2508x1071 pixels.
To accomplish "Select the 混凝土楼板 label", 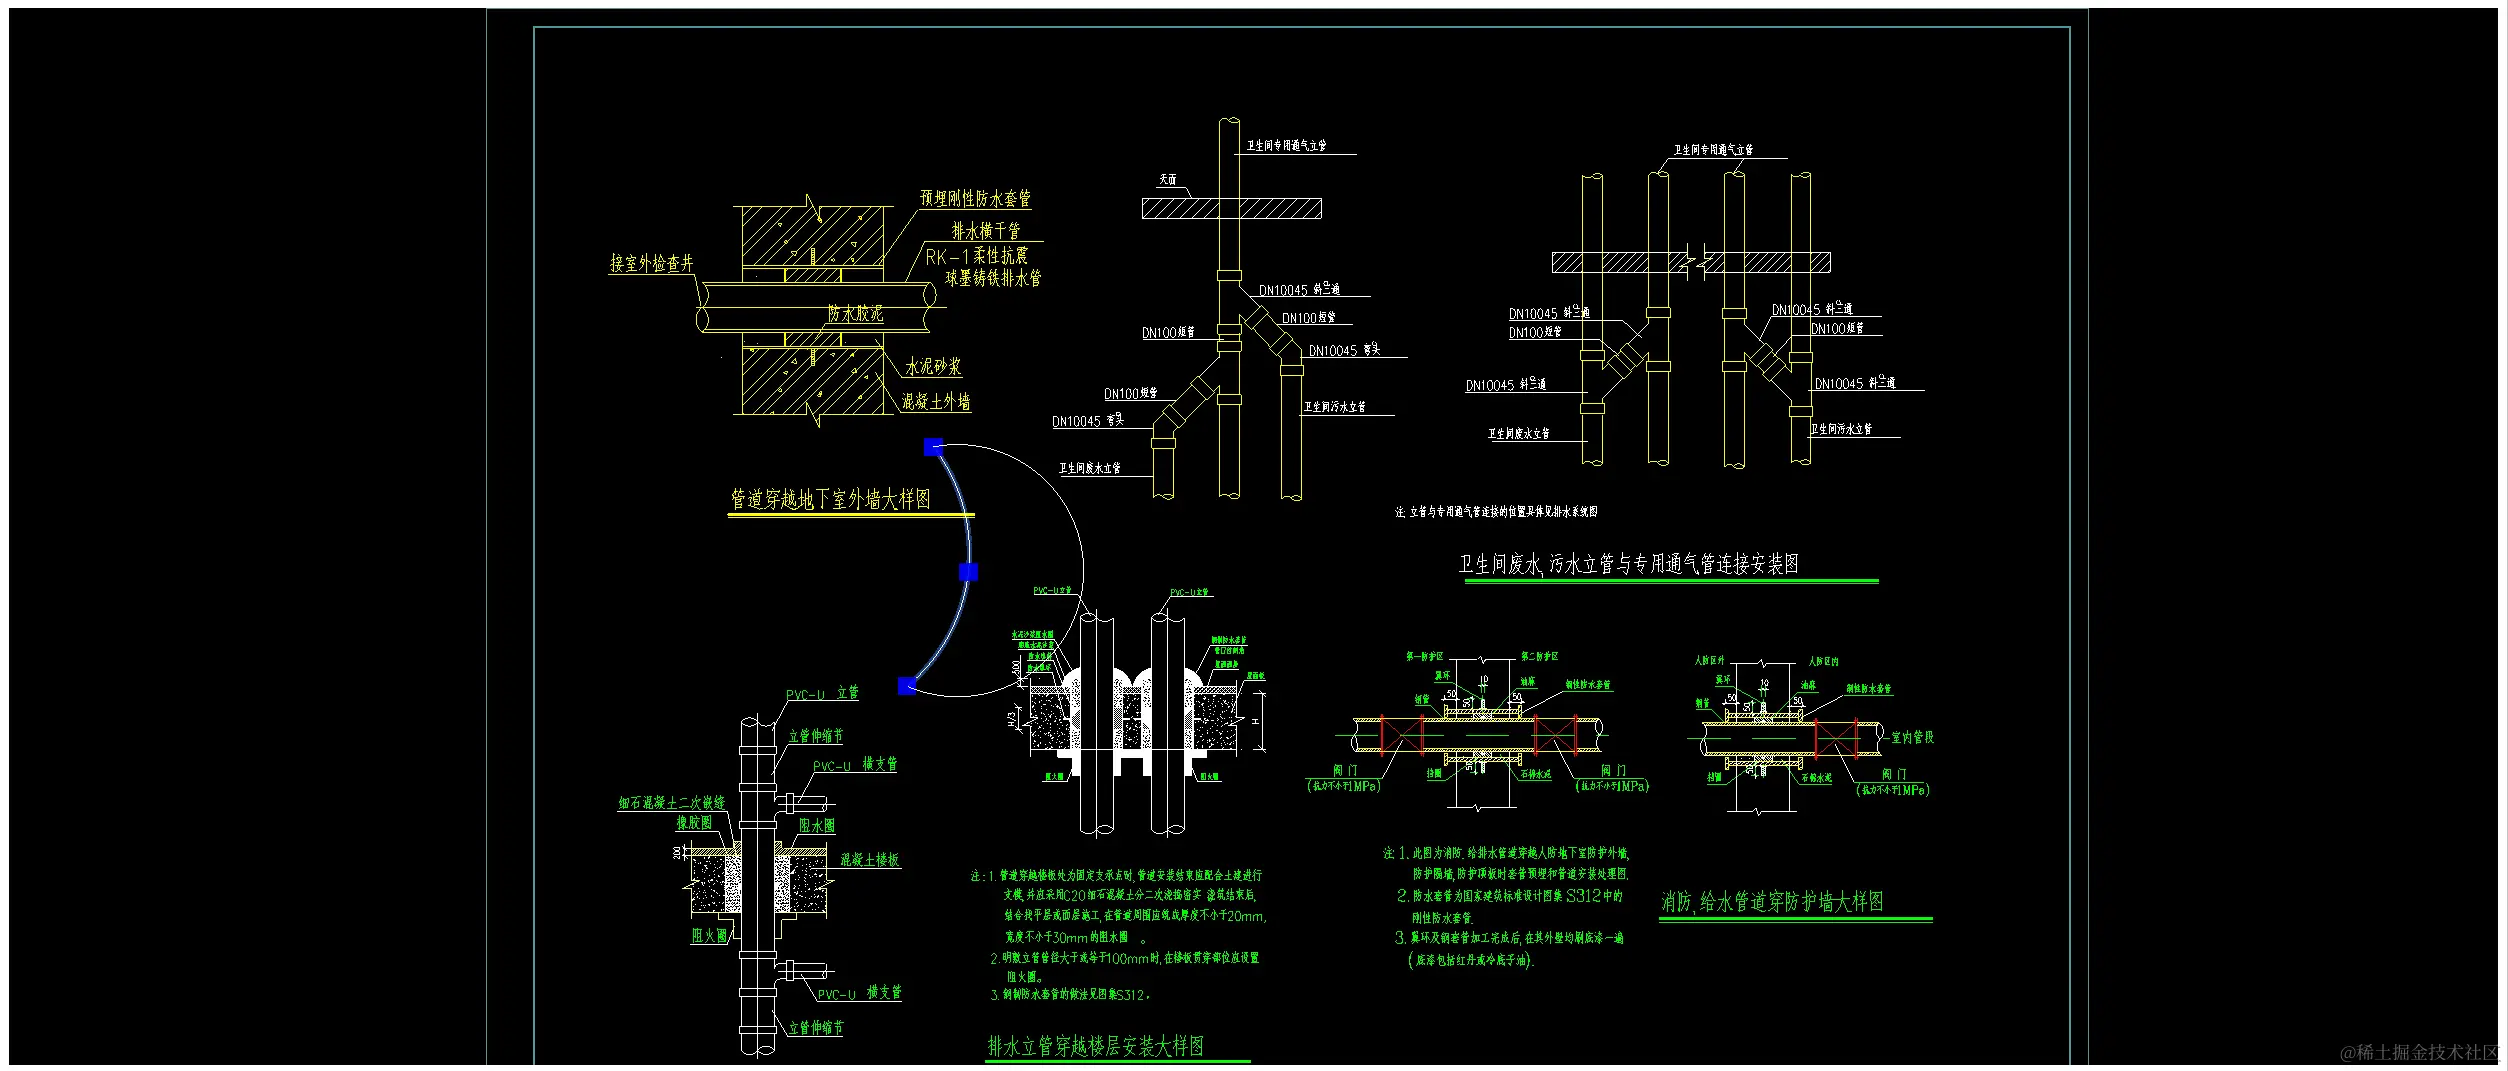I will (x=869, y=859).
